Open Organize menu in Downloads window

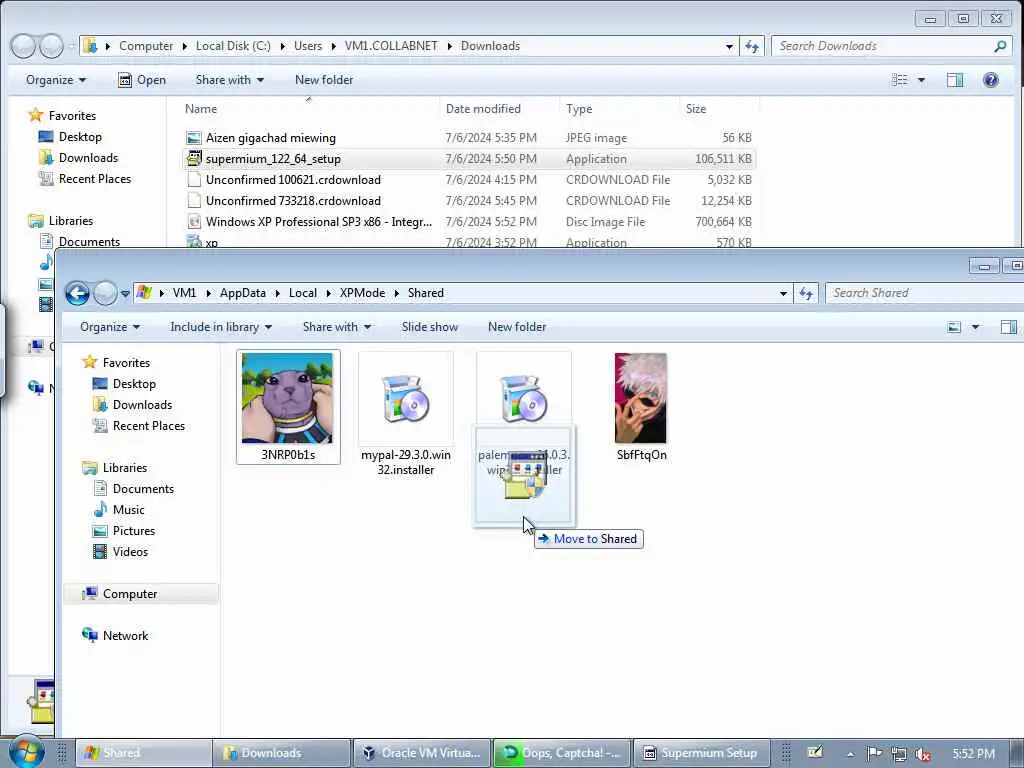click(56, 80)
